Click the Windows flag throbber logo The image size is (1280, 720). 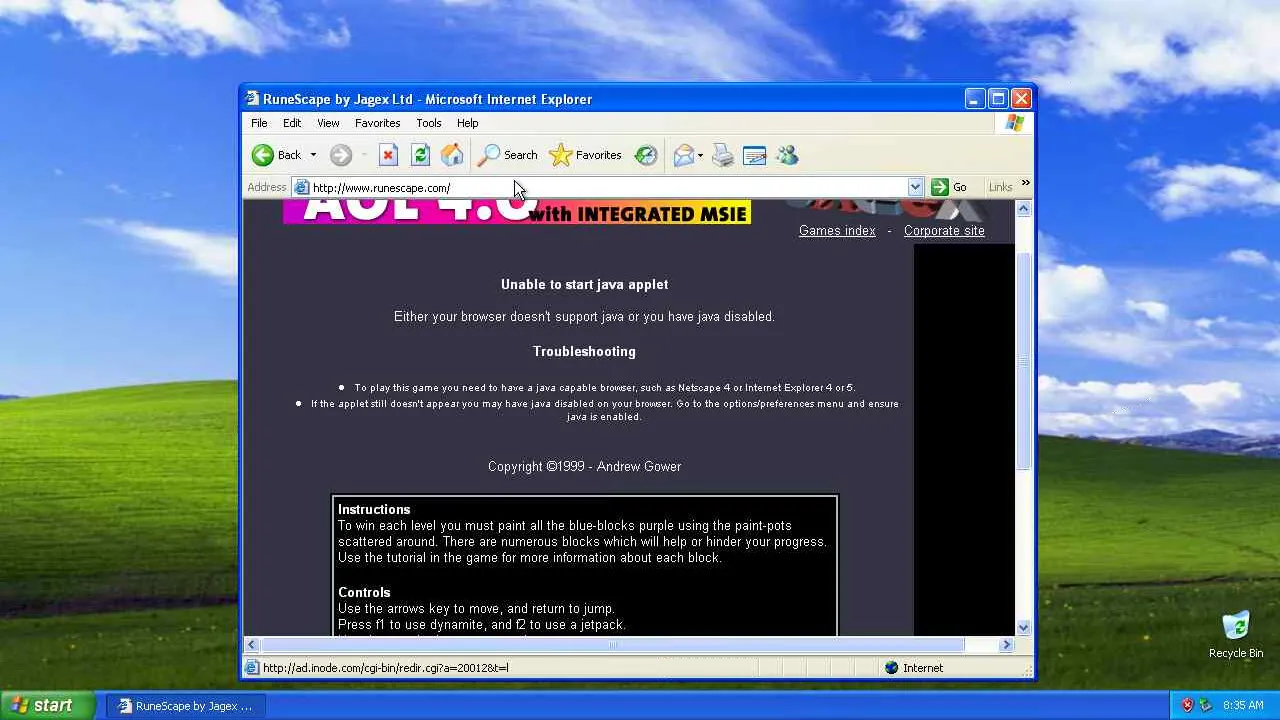tap(1015, 123)
